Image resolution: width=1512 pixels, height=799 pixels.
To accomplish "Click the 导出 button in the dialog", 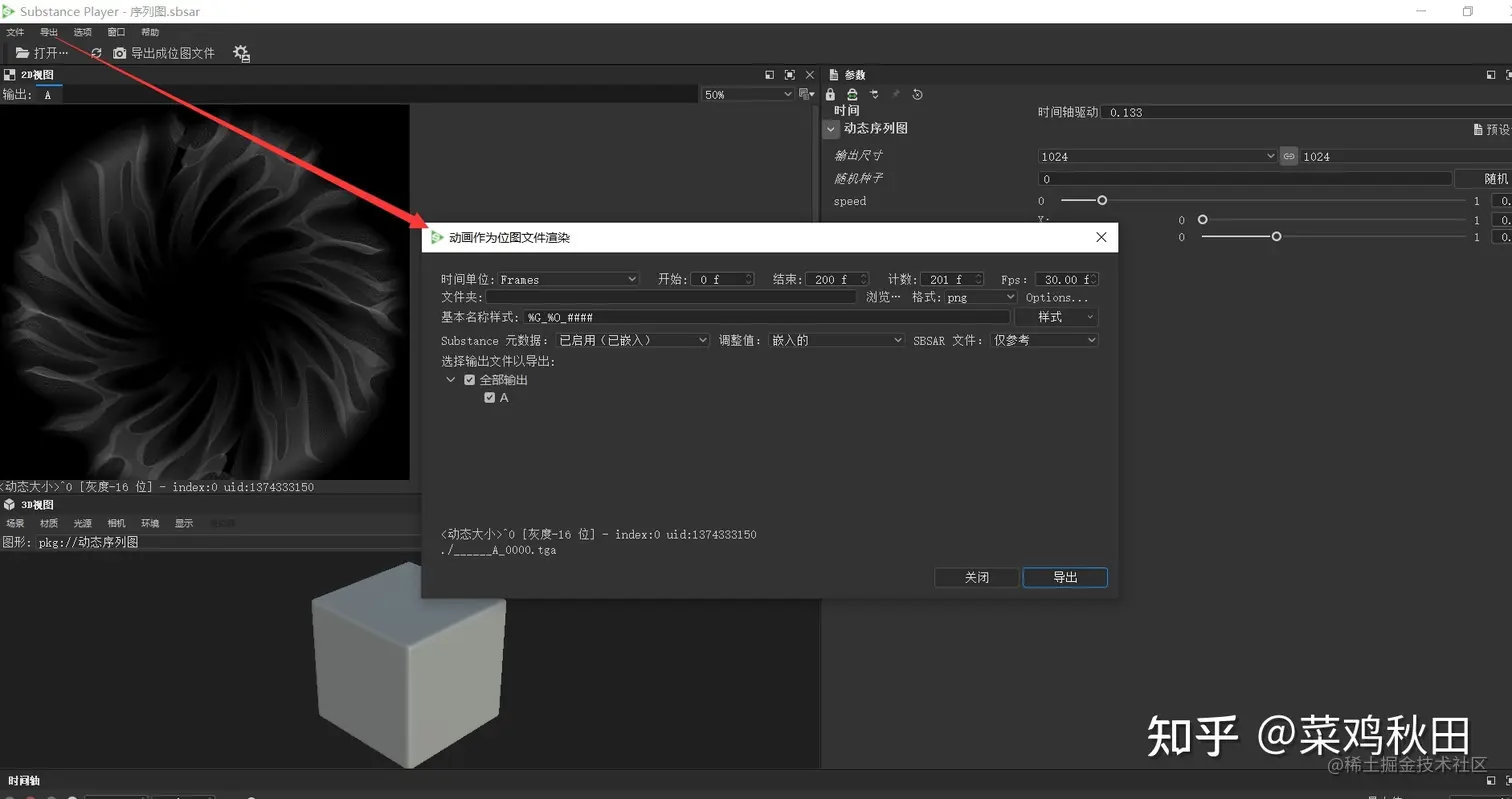I will [1065, 577].
